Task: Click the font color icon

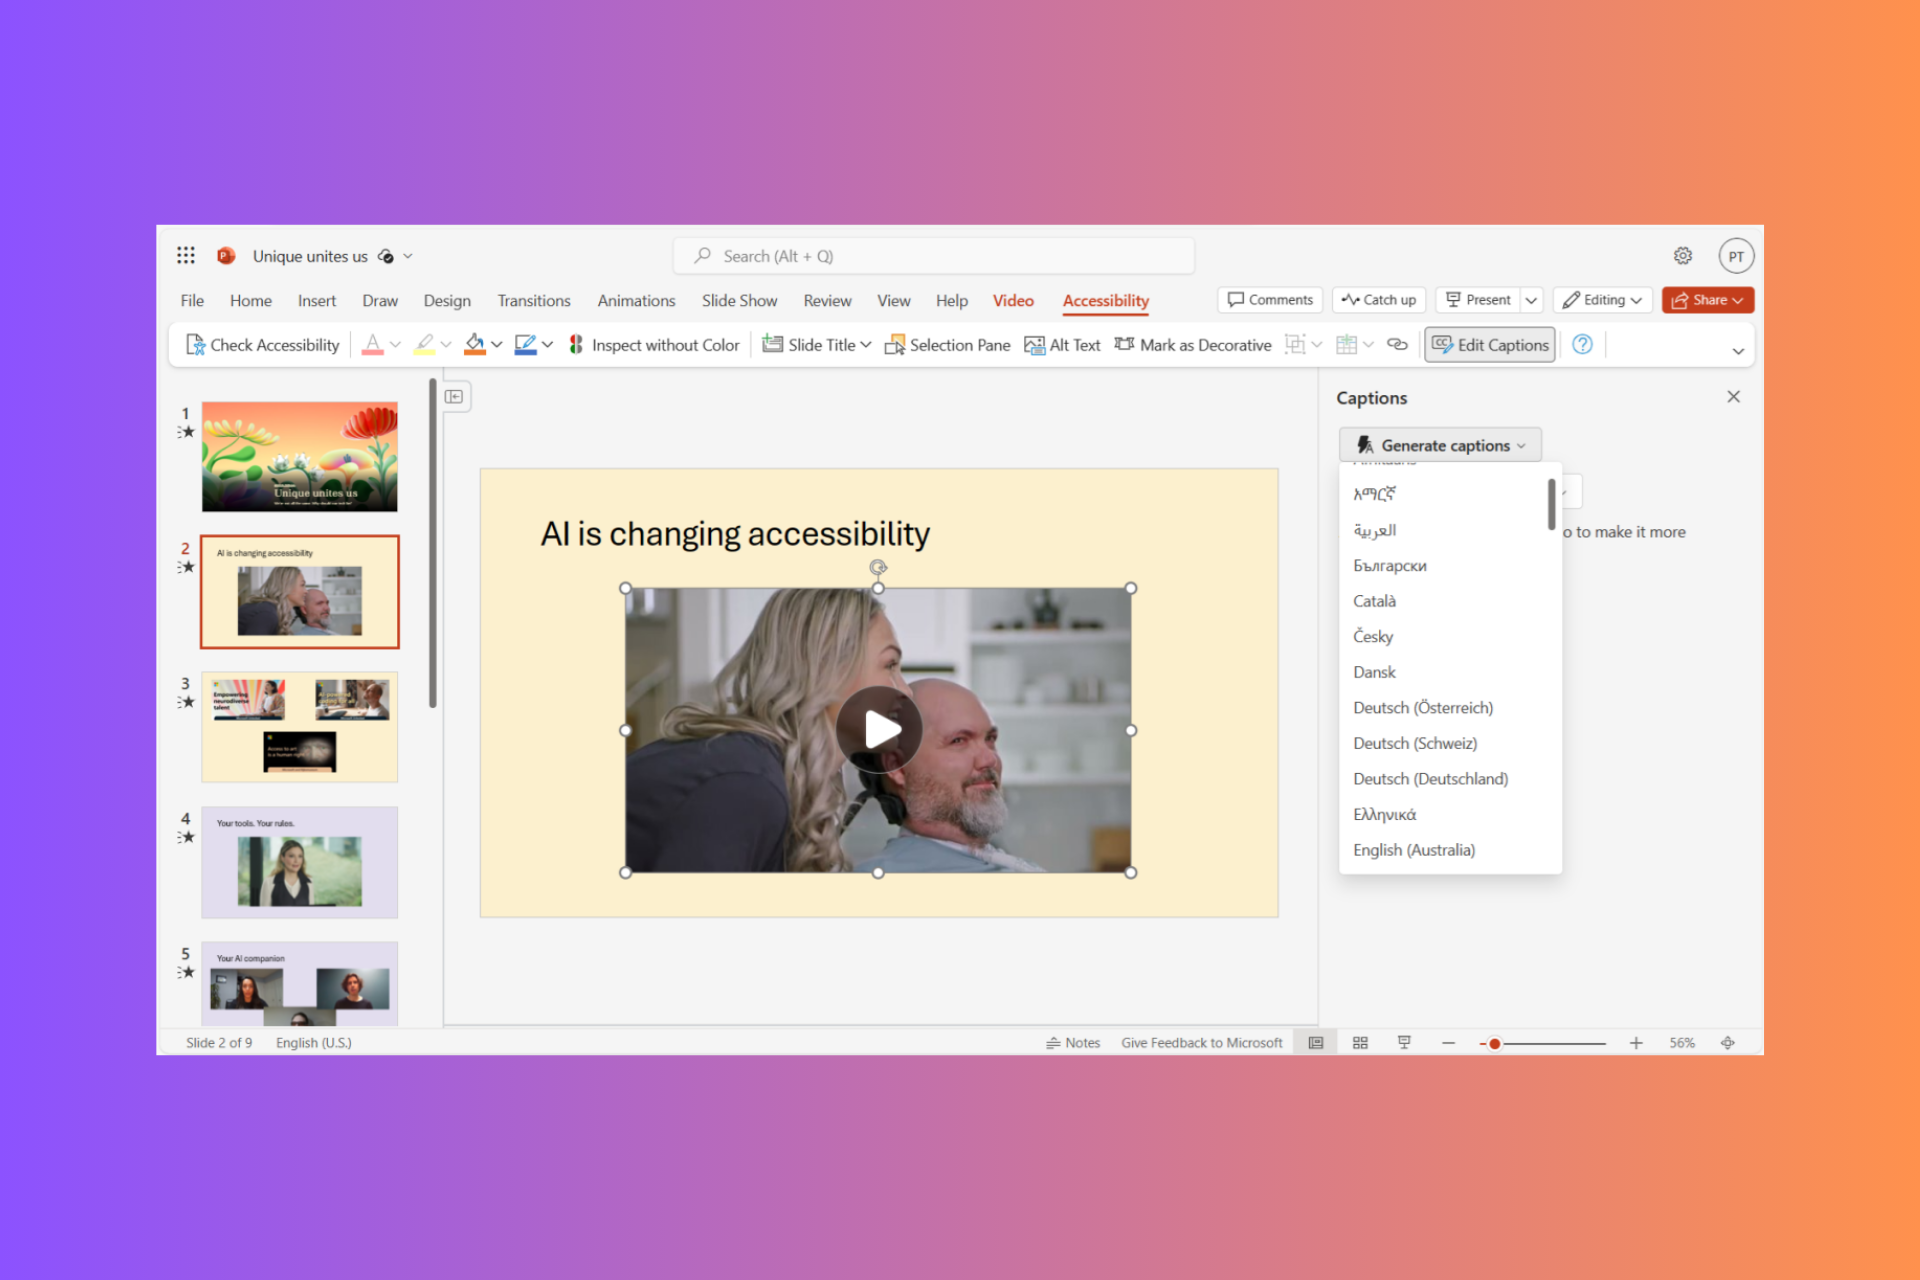Action: (372, 345)
